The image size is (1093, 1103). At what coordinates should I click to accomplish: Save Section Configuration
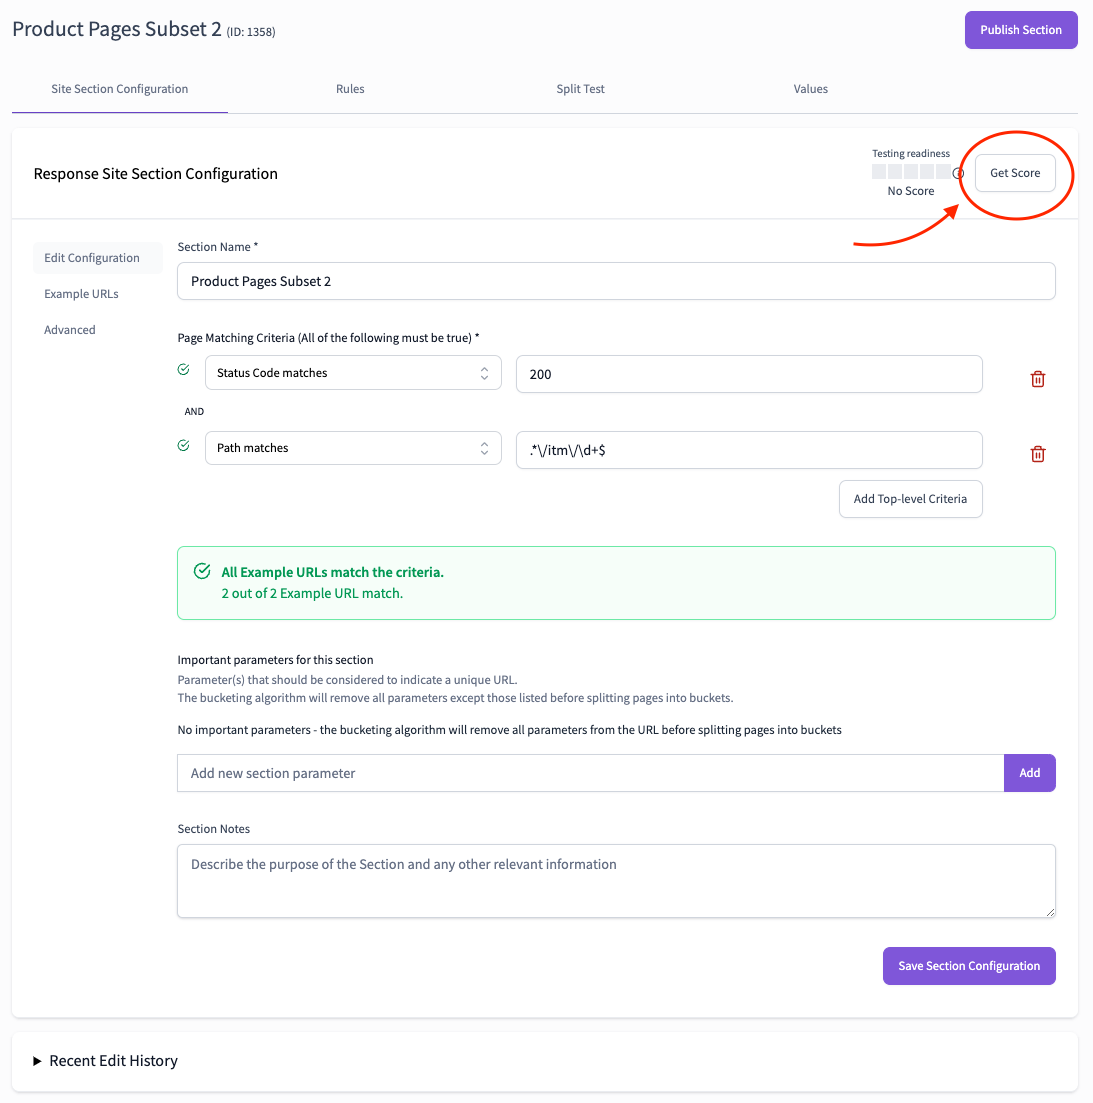[x=969, y=966]
